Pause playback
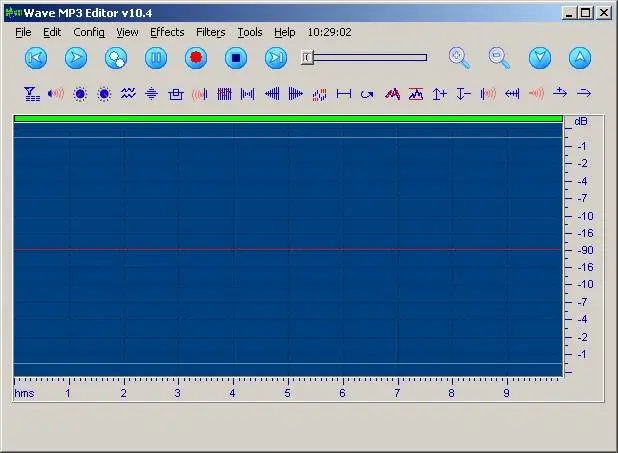618x453 pixels. pyautogui.click(x=156, y=58)
